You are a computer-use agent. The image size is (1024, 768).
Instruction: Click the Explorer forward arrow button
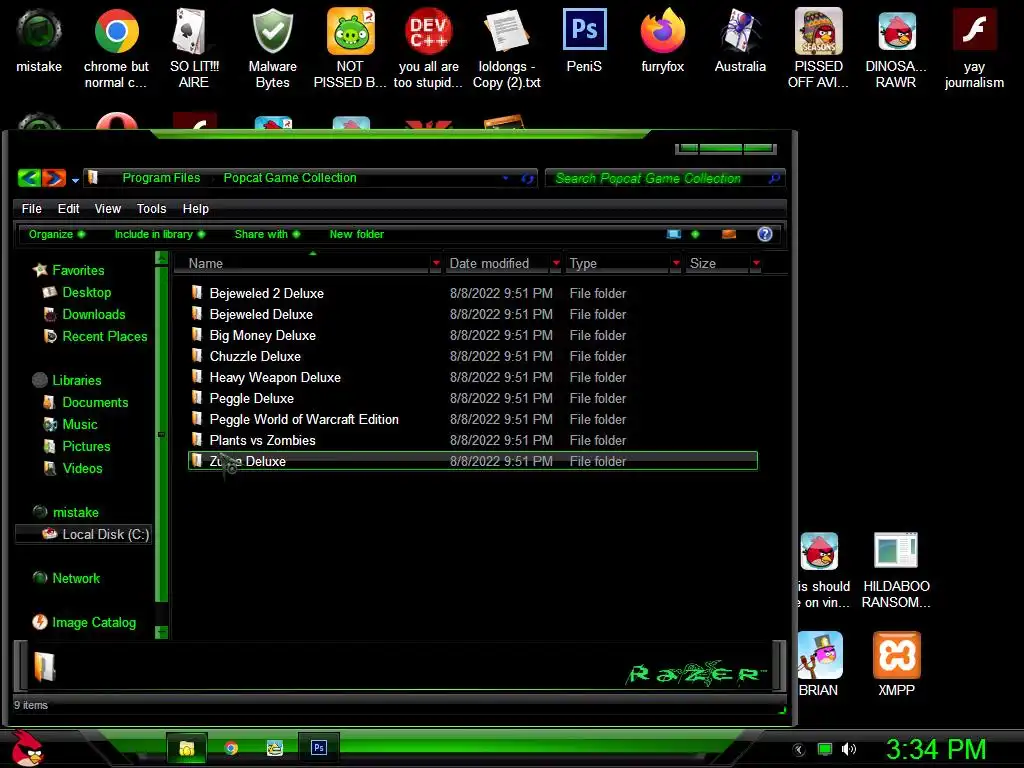coord(54,178)
